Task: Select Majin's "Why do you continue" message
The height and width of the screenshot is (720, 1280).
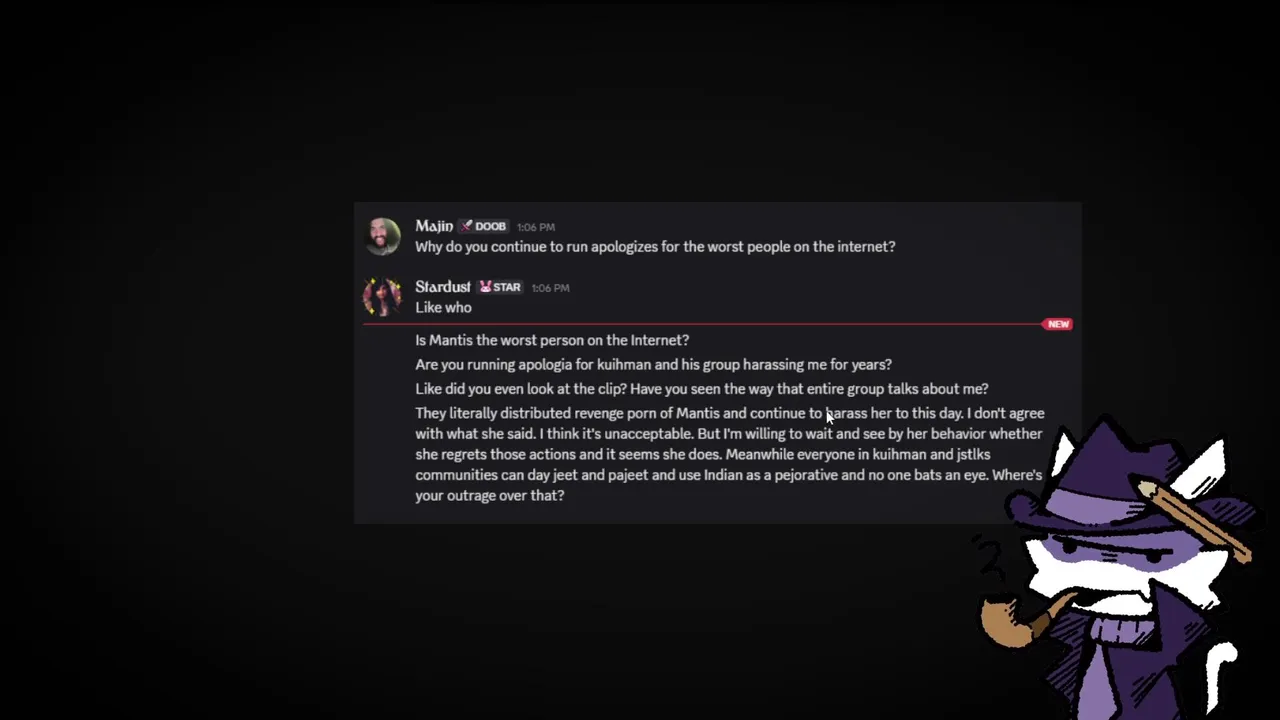Action: 655,247
